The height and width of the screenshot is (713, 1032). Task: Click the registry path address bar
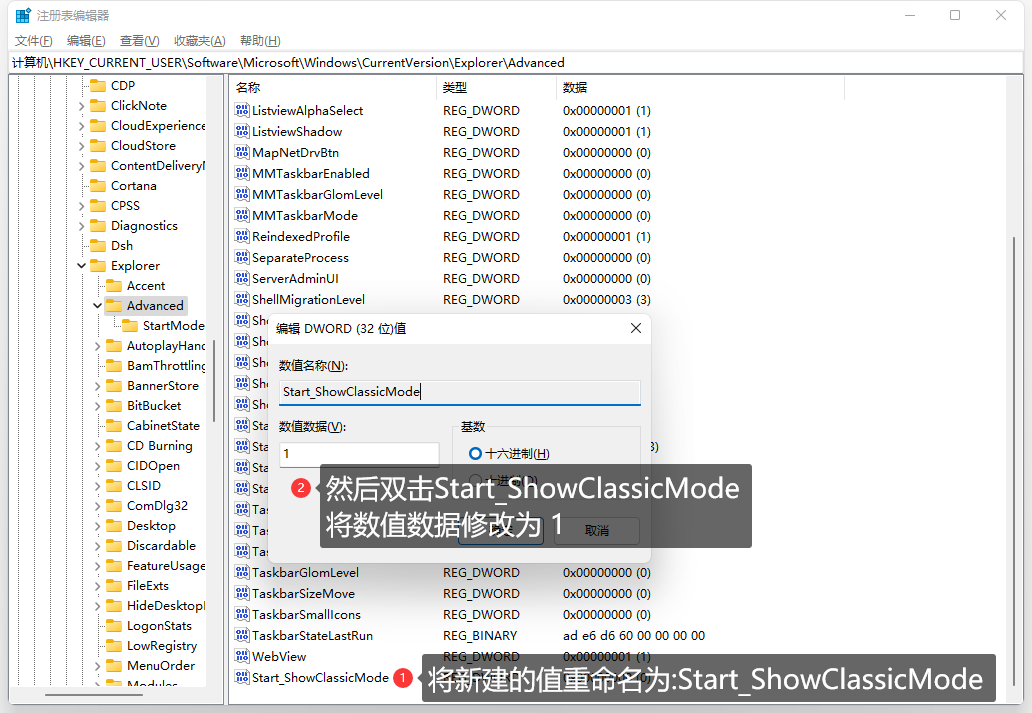(516, 63)
